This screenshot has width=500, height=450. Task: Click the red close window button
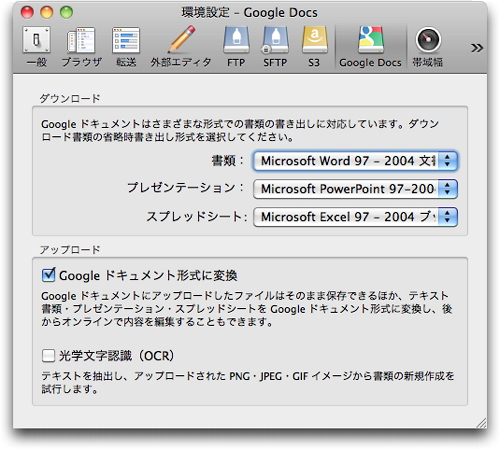(x=27, y=13)
